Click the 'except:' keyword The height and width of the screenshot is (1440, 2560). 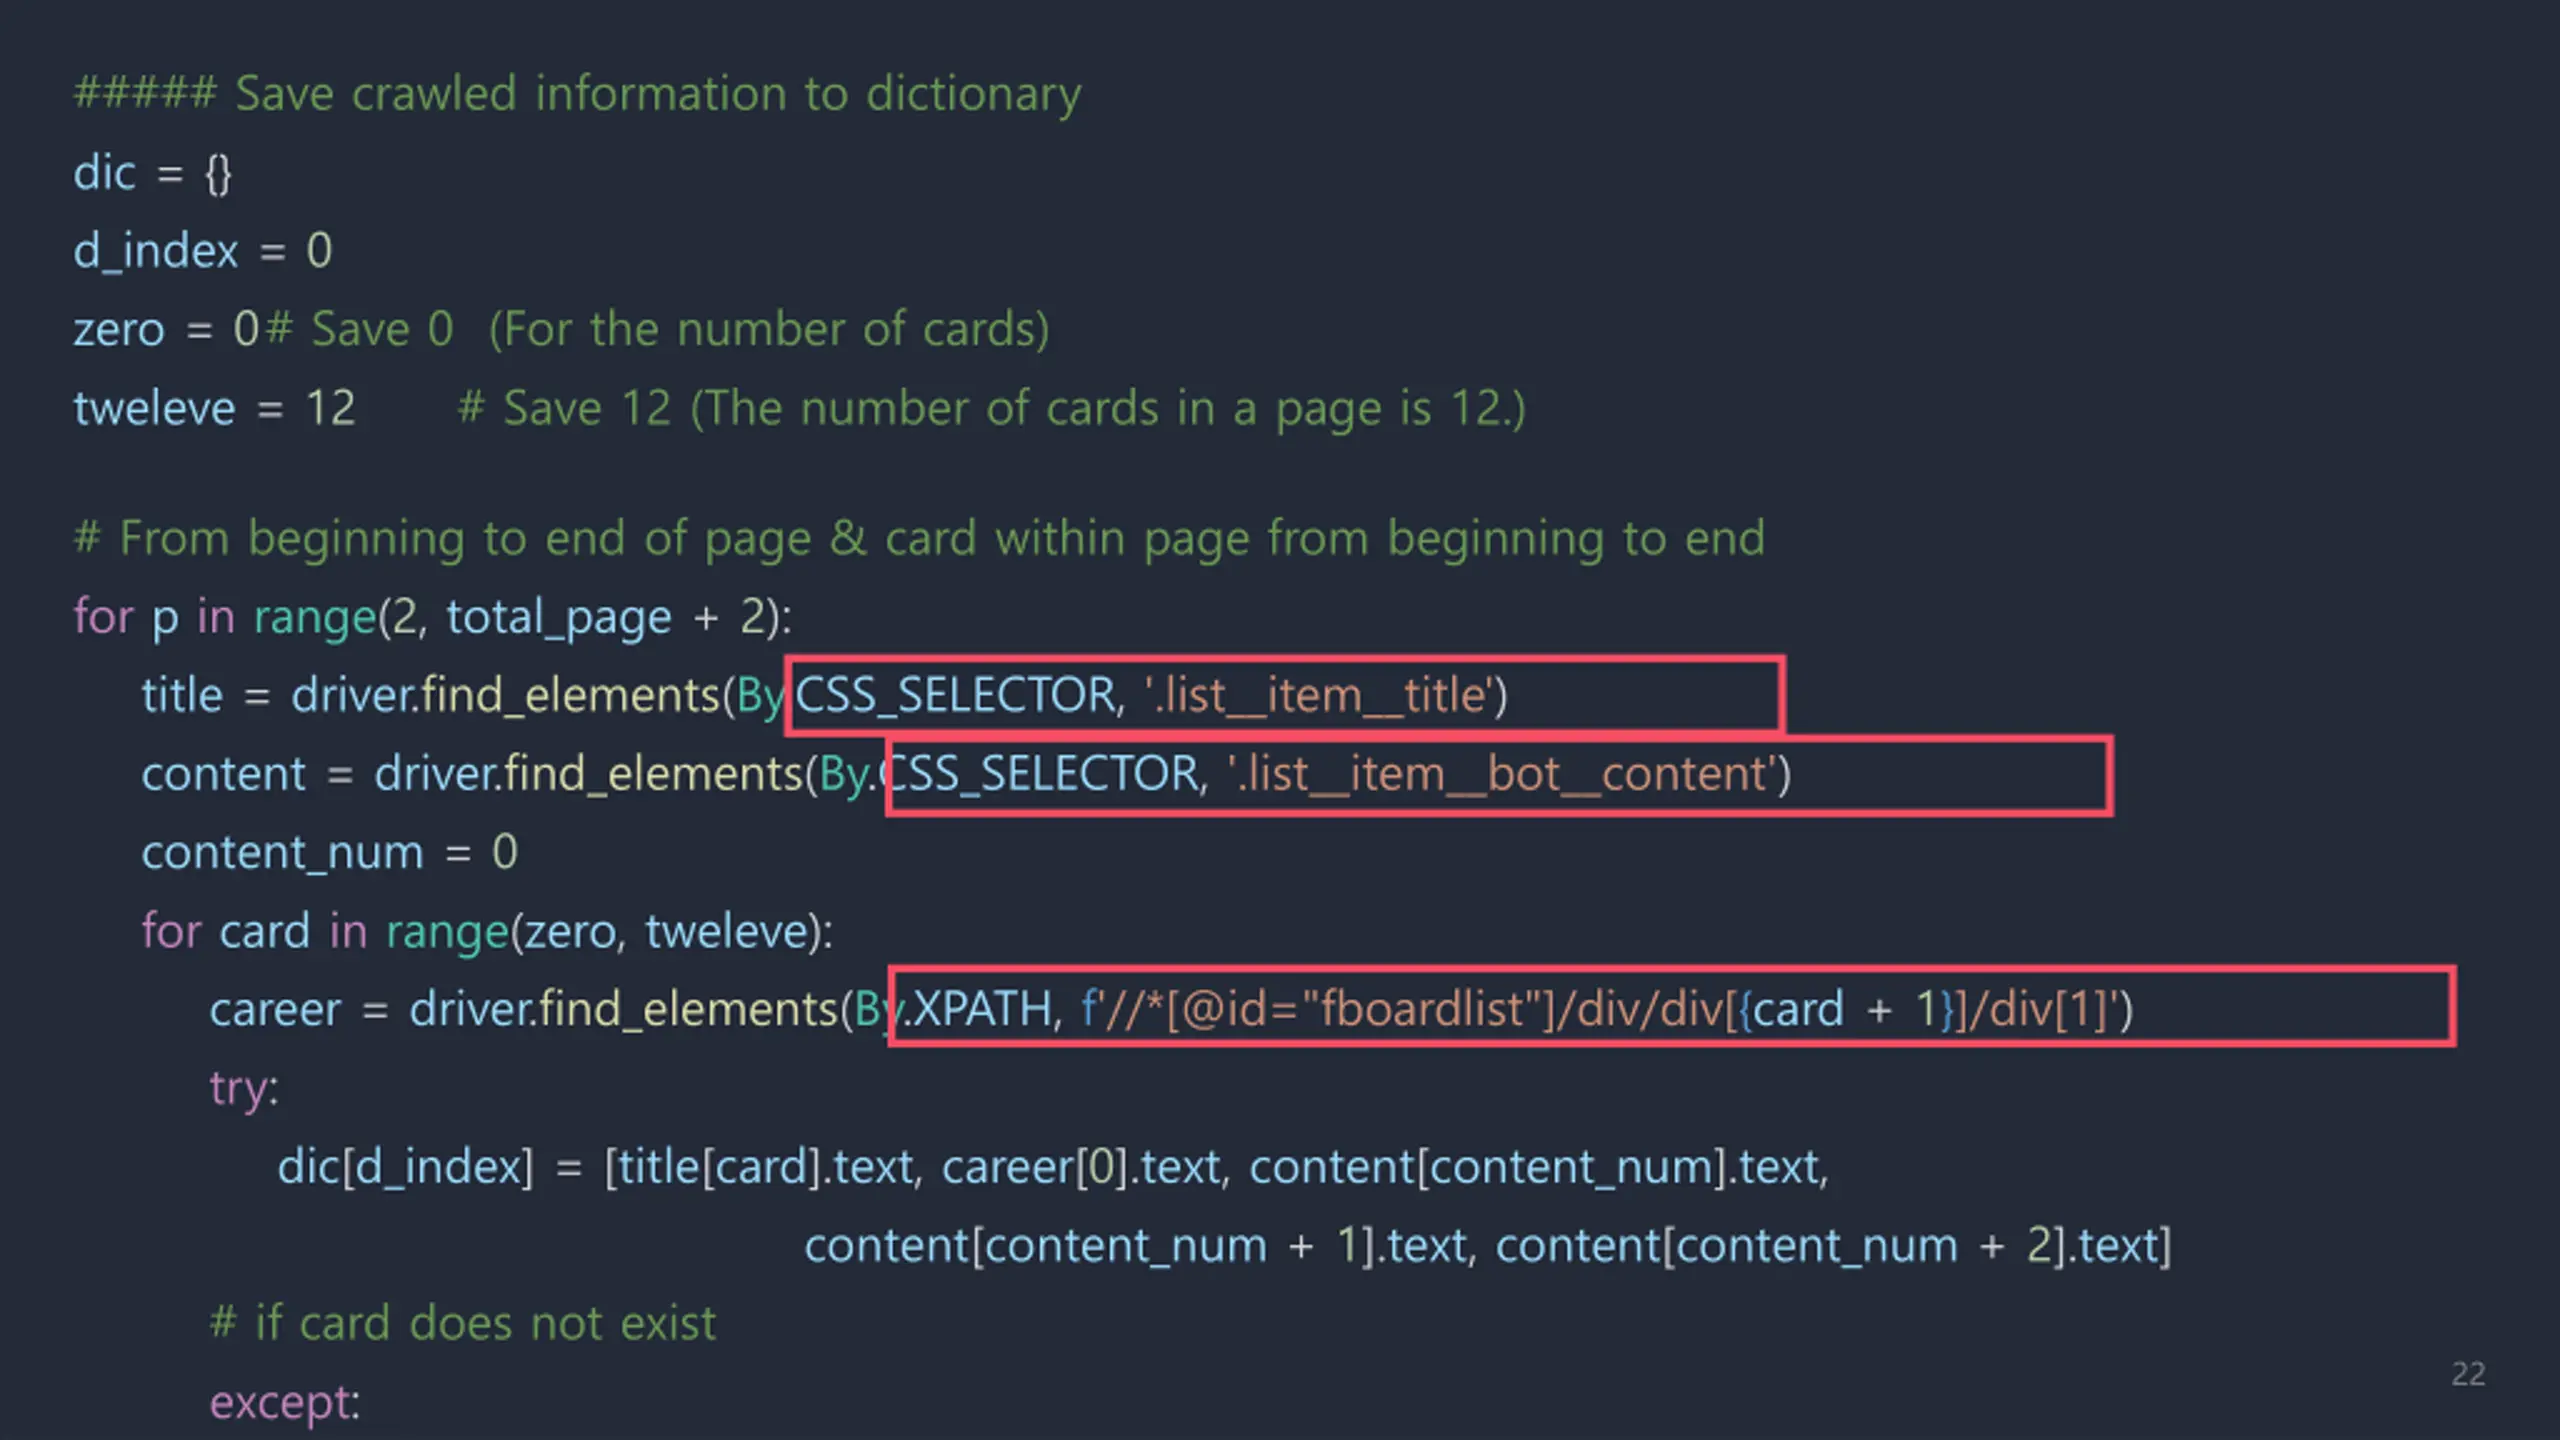(x=285, y=1403)
